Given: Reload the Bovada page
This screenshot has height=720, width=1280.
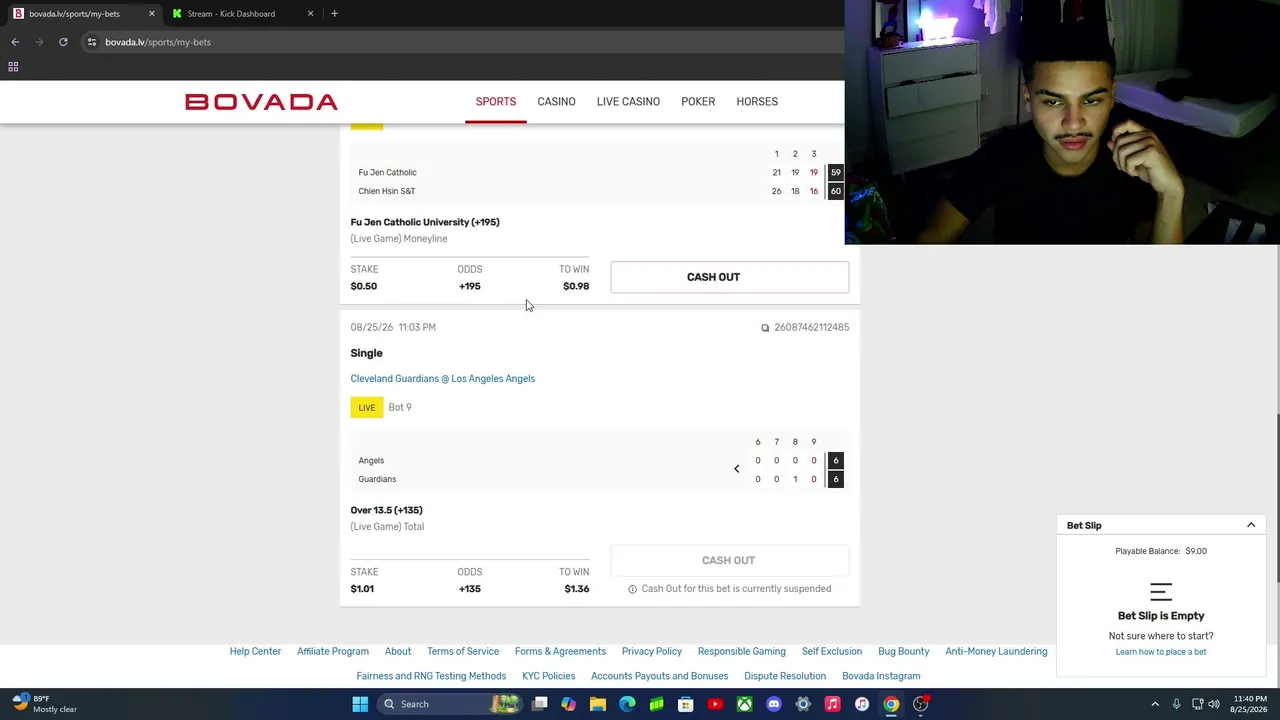Looking at the screenshot, I should [63, 42].
